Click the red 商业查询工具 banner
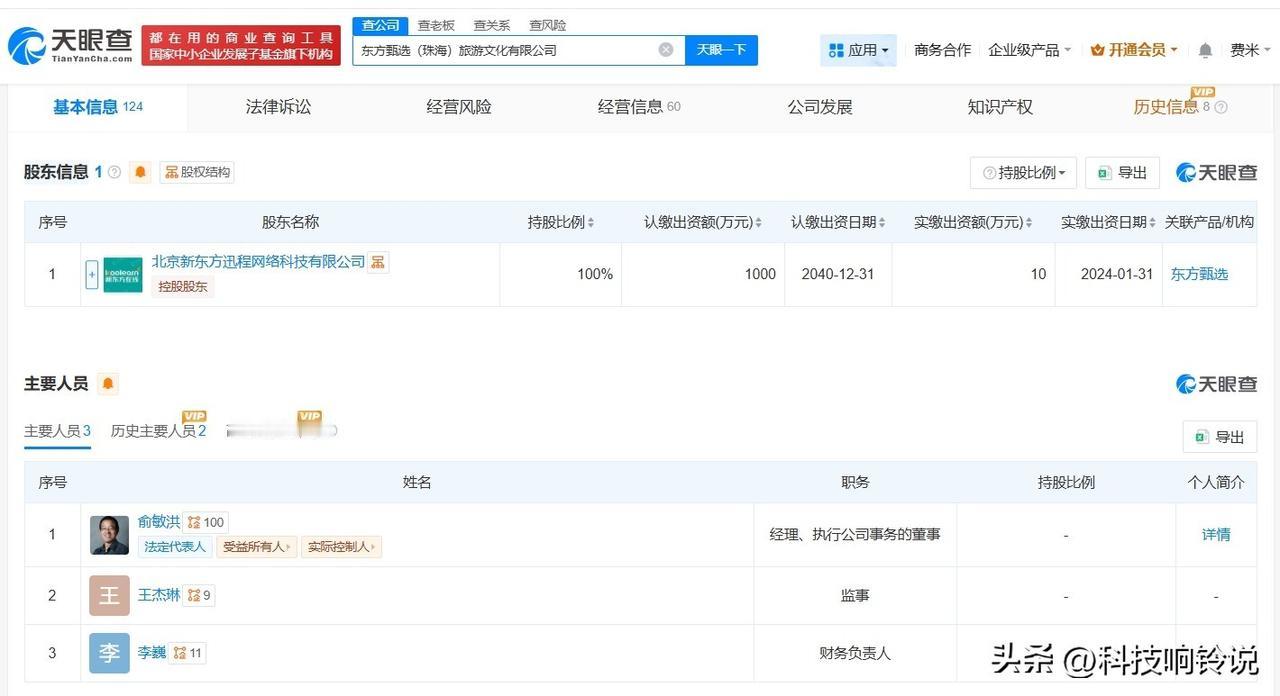Image resolution: width=1280 pixels, height=696 pixels. click(241, 46)
